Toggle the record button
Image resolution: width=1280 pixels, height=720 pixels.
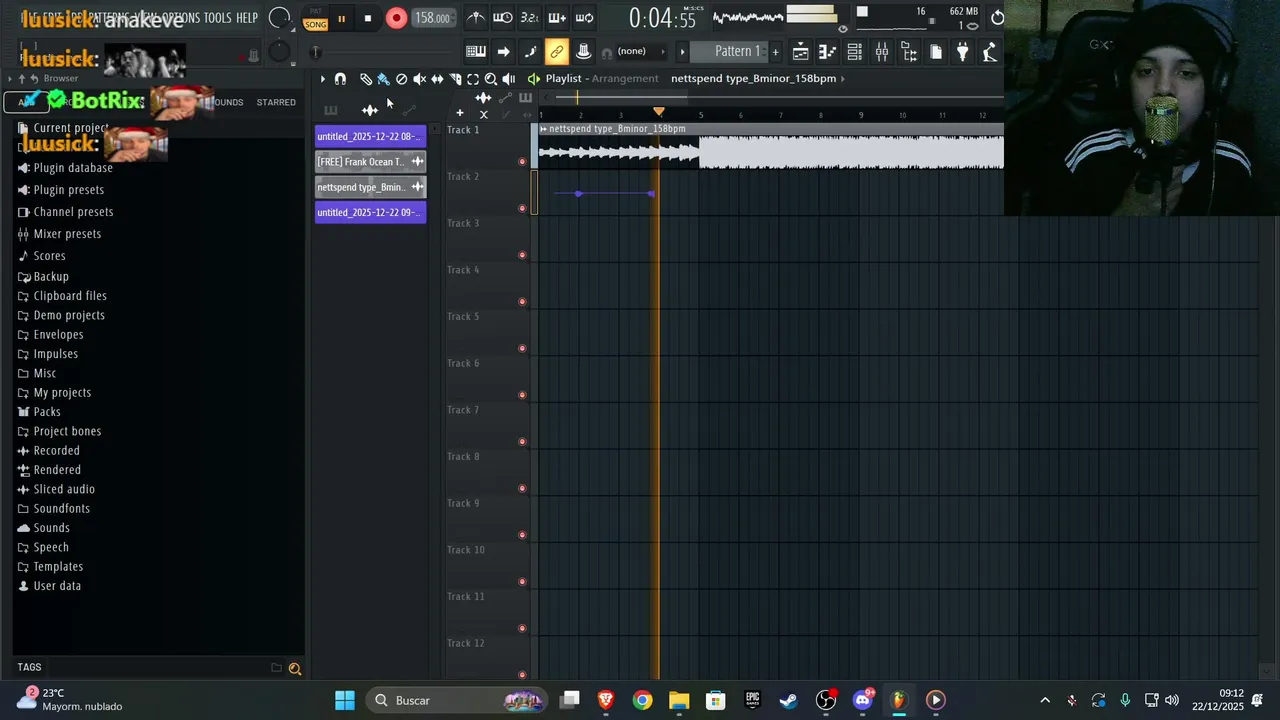(x=396, y=18)
